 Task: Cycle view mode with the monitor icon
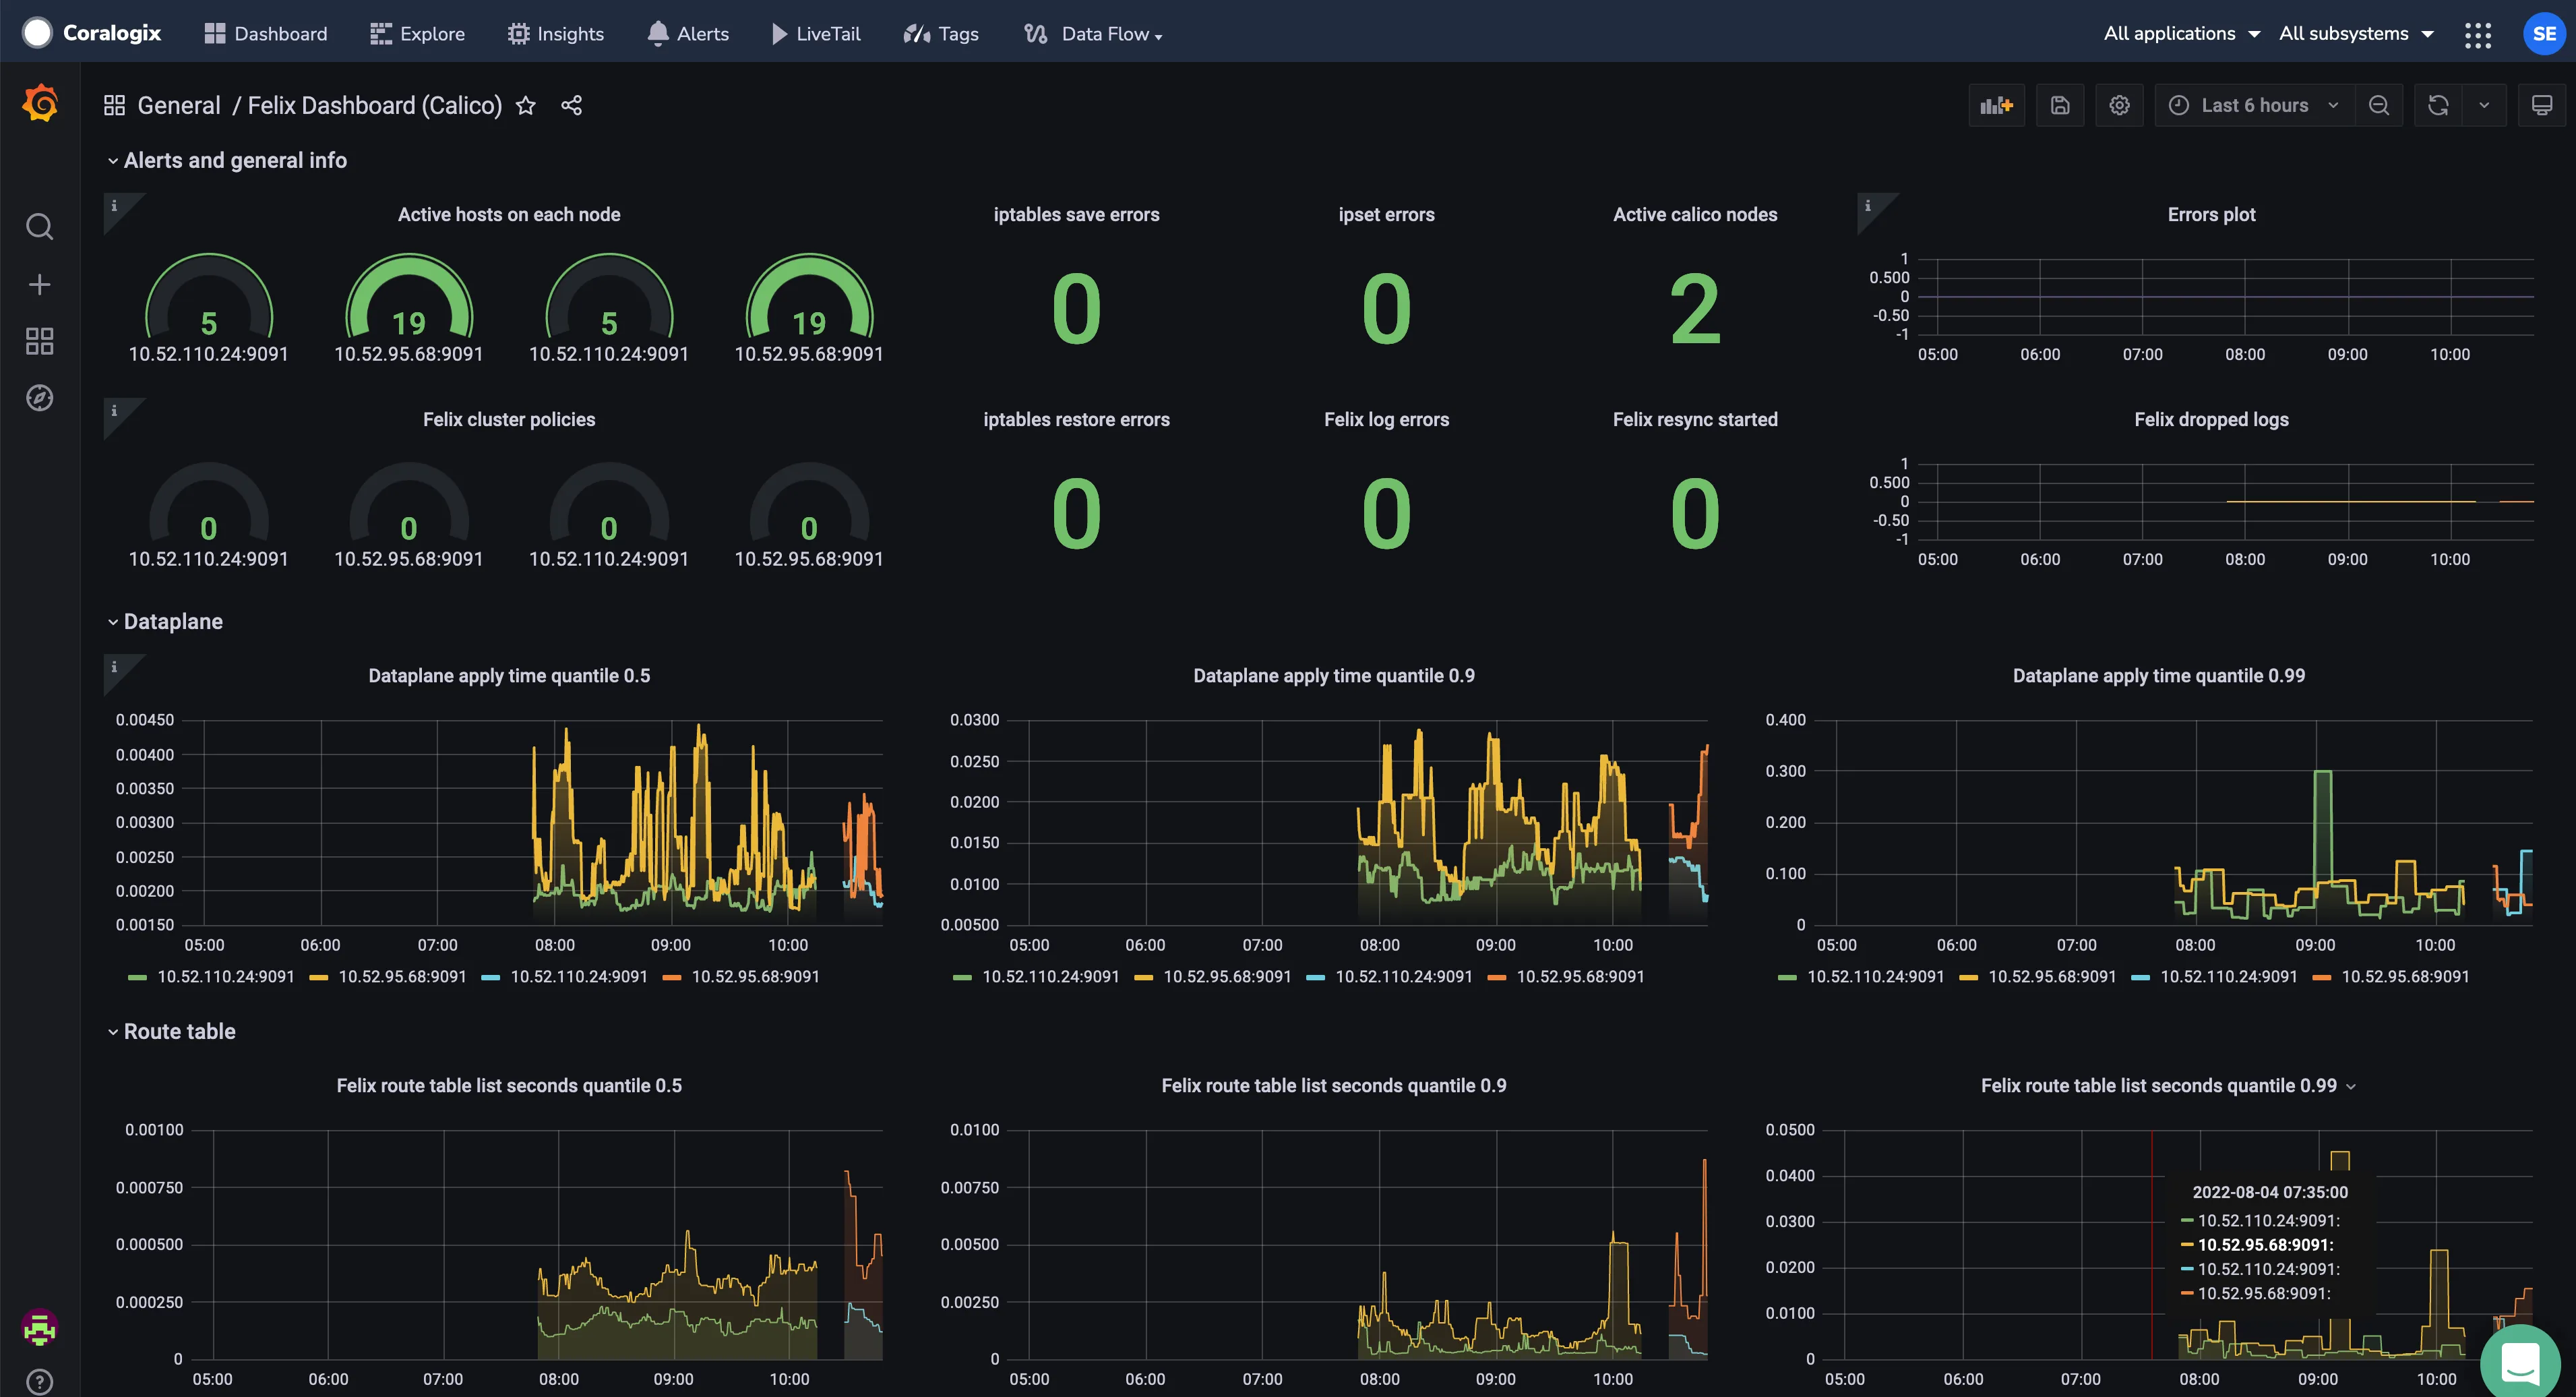coord(2542,106)
